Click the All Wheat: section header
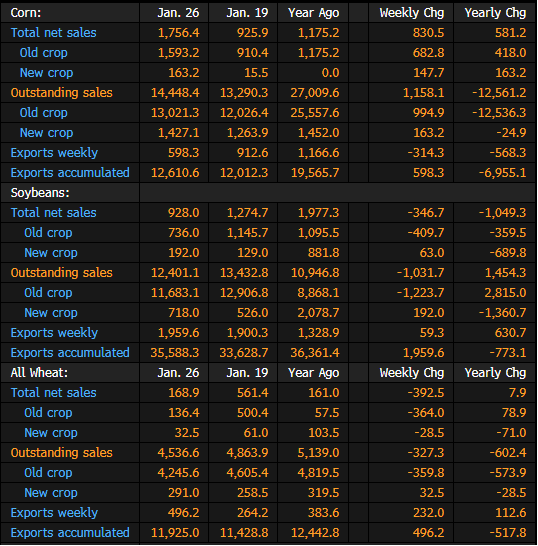Viewport: 538px width, 546px height. click(x=39, y=373)
